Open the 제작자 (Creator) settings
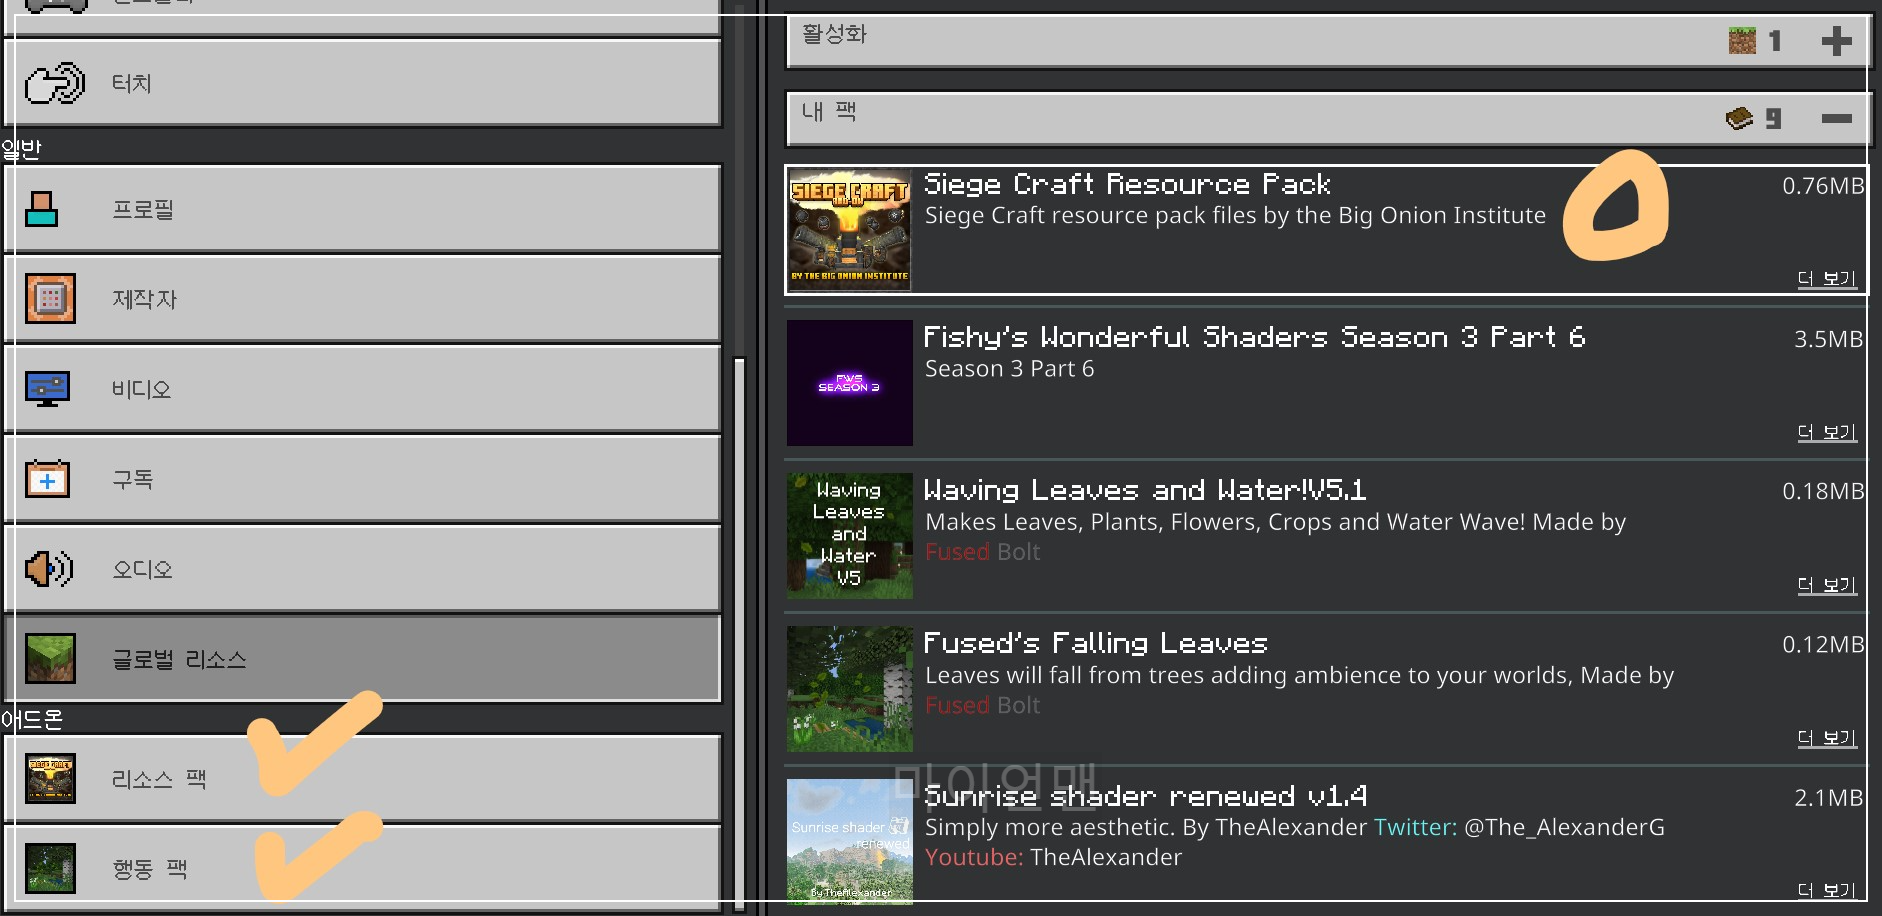 click(362, 299)
